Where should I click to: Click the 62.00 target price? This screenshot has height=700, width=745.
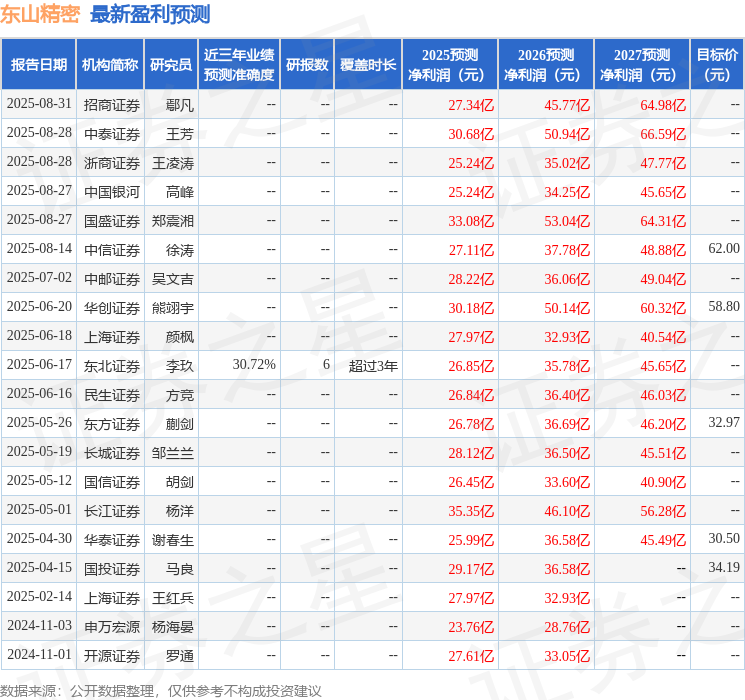724,249
